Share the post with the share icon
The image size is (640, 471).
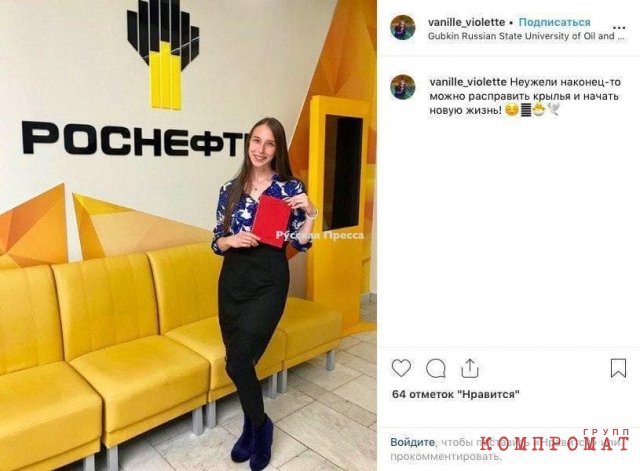pos(469,368)
